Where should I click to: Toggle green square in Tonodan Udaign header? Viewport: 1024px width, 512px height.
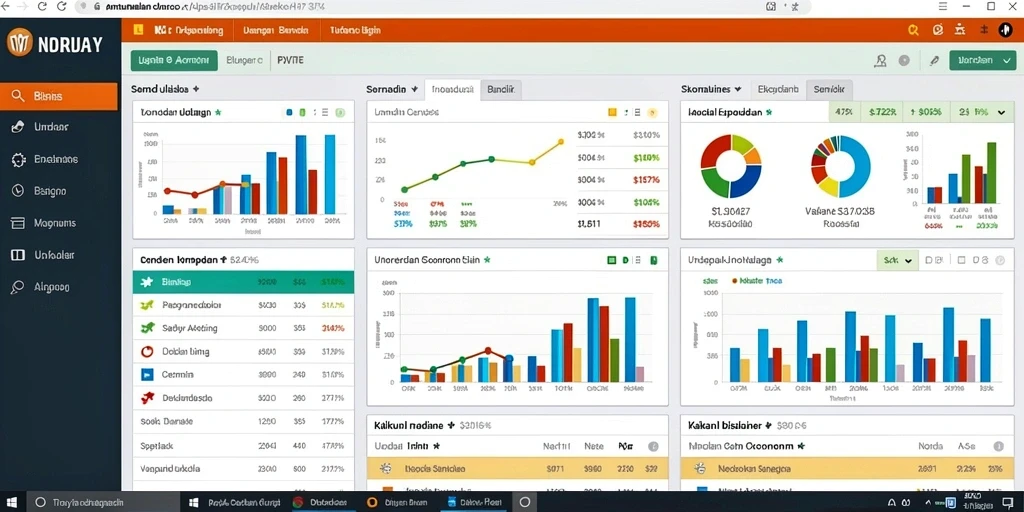[x=302, y=112]
